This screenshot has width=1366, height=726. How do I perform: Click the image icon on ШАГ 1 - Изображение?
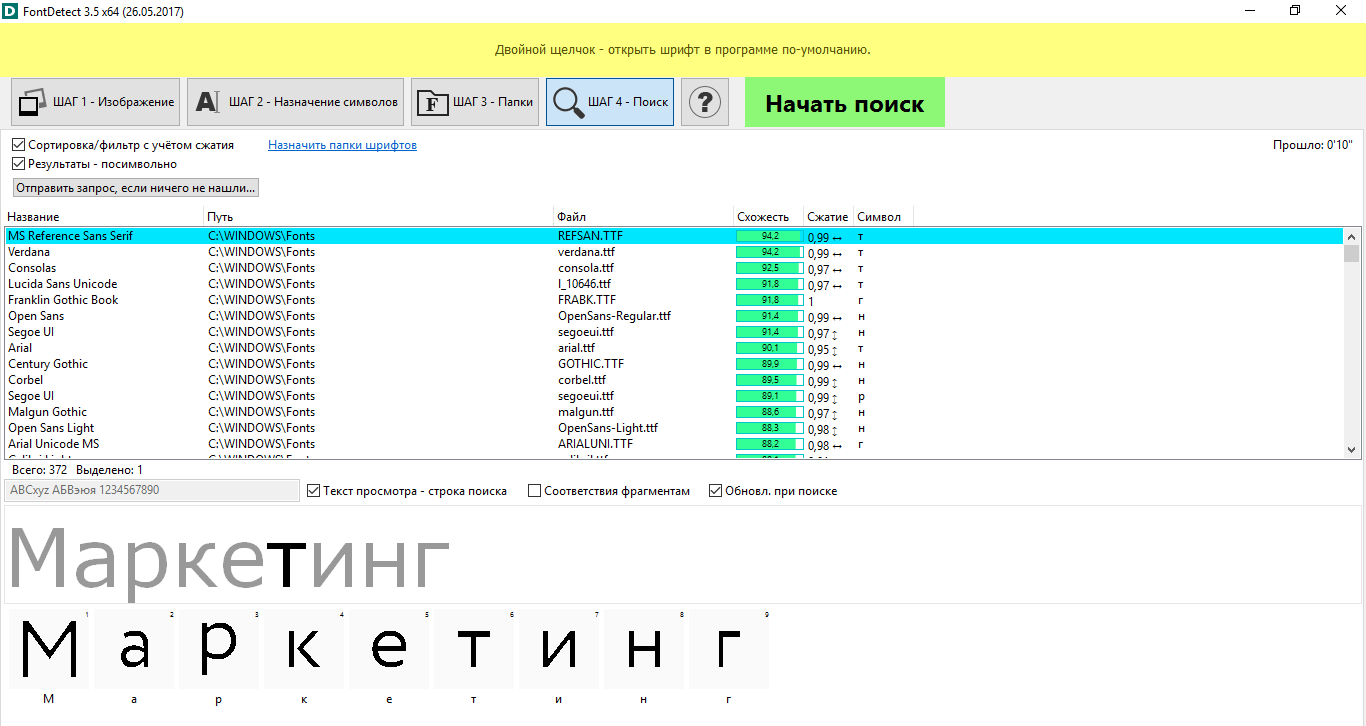click(30, 101)
